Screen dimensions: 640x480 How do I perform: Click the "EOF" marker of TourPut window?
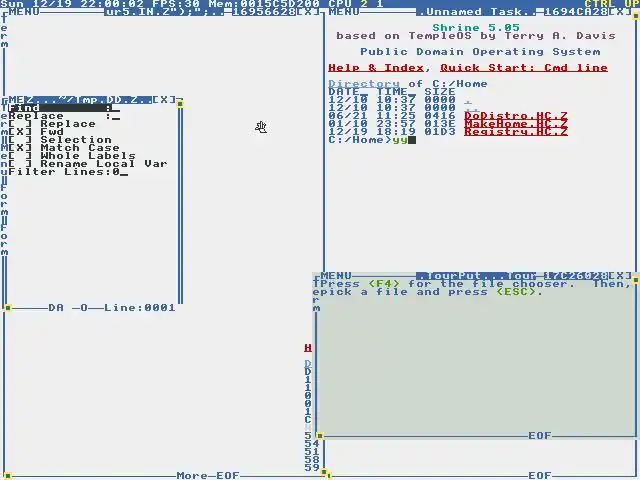[x=540, y=436]
